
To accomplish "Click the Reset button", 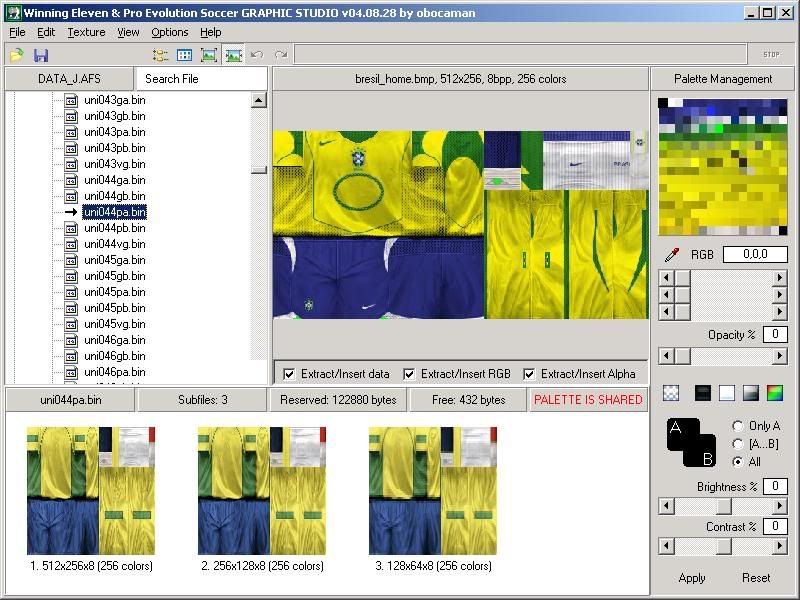I will 756,578.
